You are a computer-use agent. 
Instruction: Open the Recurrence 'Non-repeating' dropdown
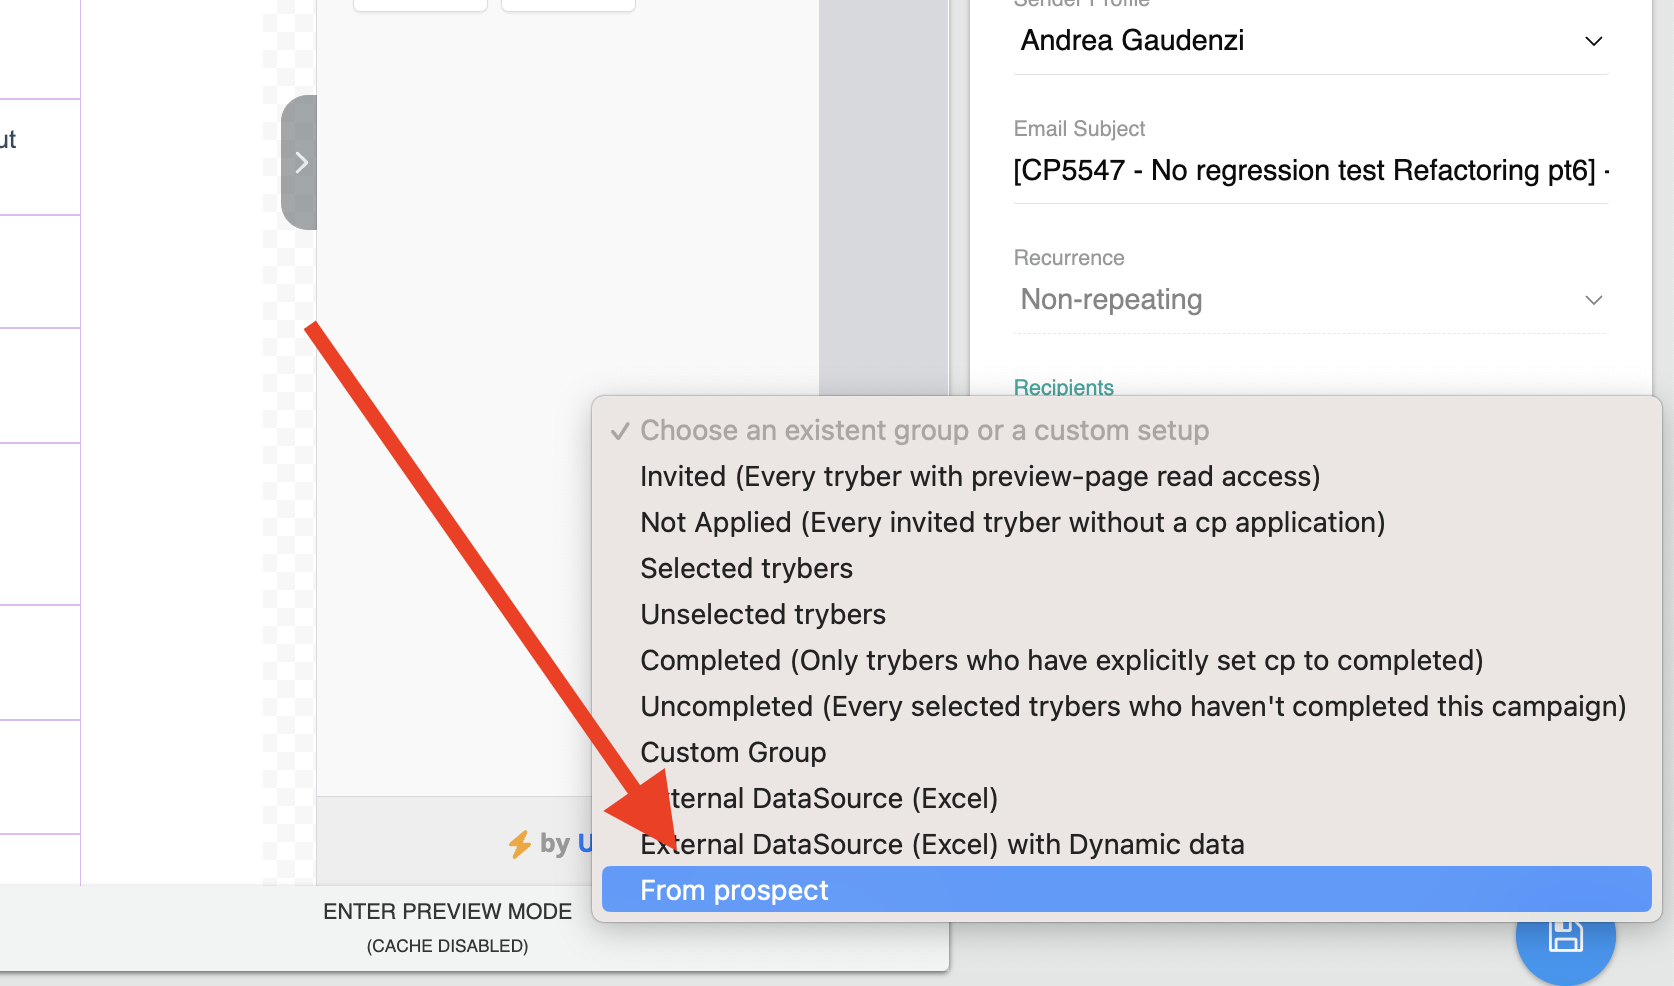tap(1311, 300)
